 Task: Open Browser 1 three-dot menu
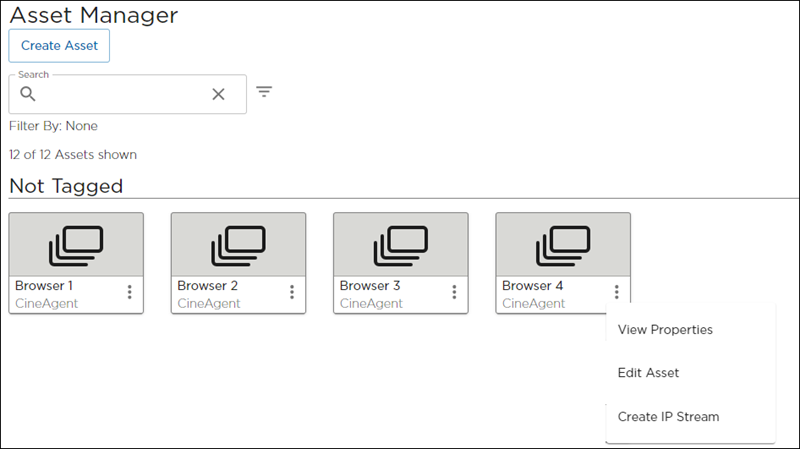coord(130,292)
